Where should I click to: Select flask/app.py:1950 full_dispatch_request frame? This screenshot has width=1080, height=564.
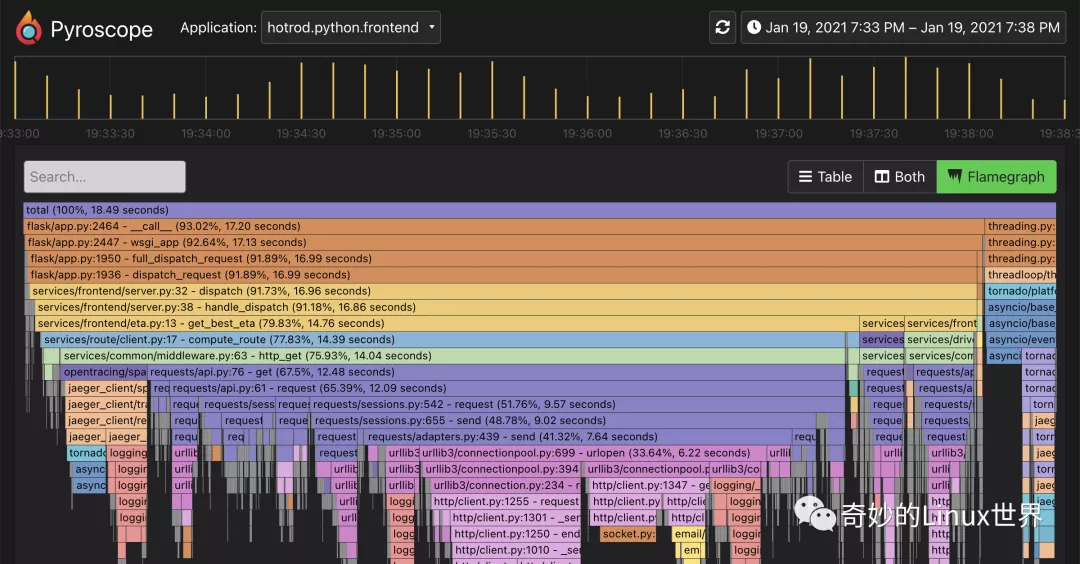503,258
